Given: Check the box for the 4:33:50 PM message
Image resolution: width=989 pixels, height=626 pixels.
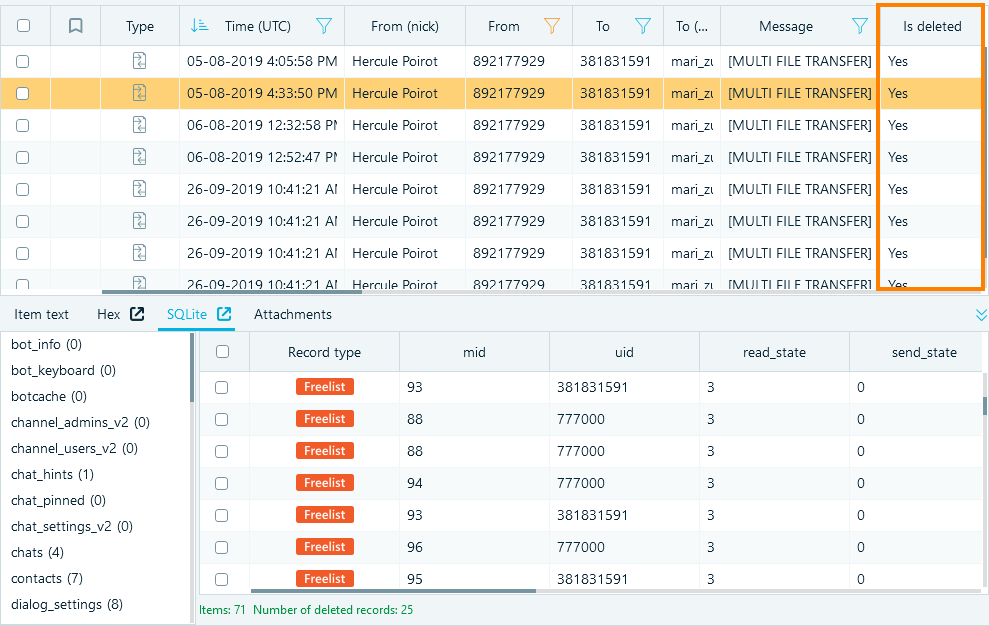Looking at the screenshot, I should 23,93.
